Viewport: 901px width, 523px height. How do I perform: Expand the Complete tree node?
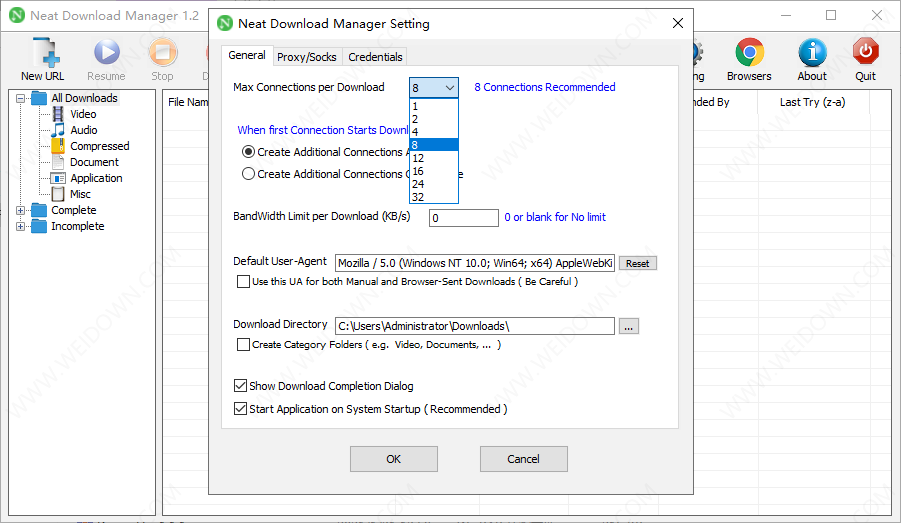[x=21, y=210]
